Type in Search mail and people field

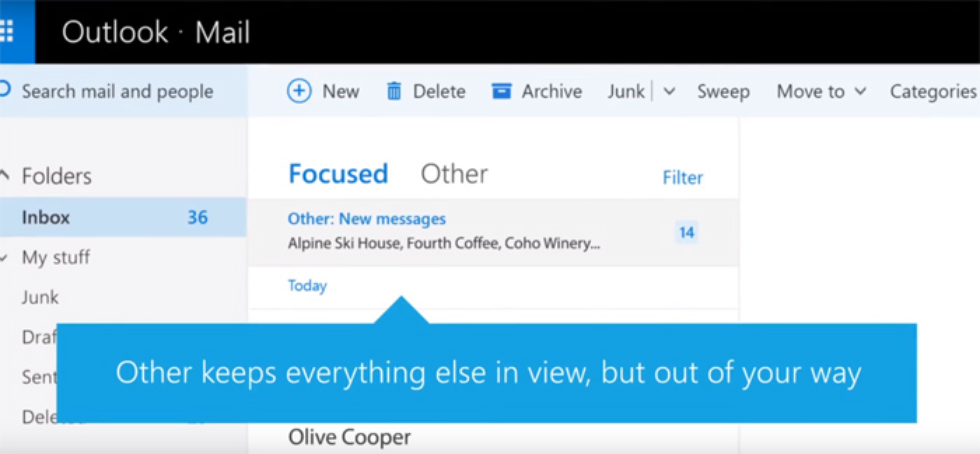pyautogui.click(x=120, y=91)
